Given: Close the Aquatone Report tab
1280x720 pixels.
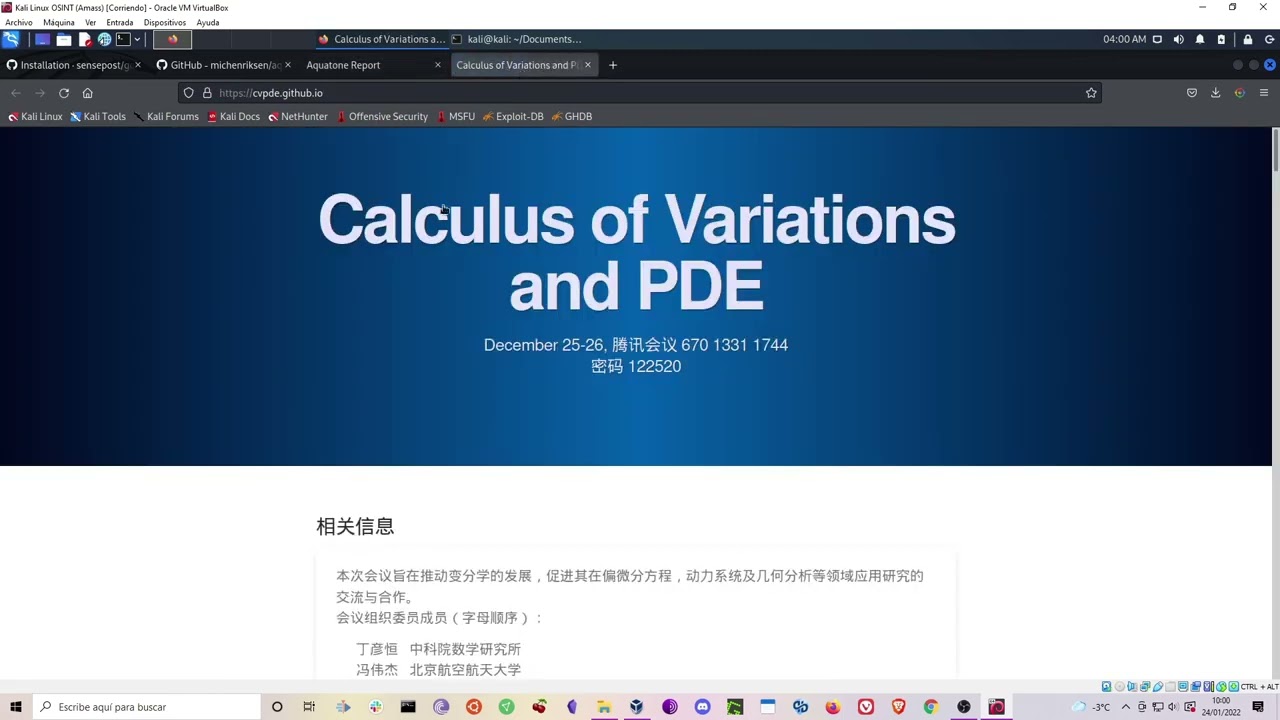Looking at the screenshot, I should (x=437, y=65).
